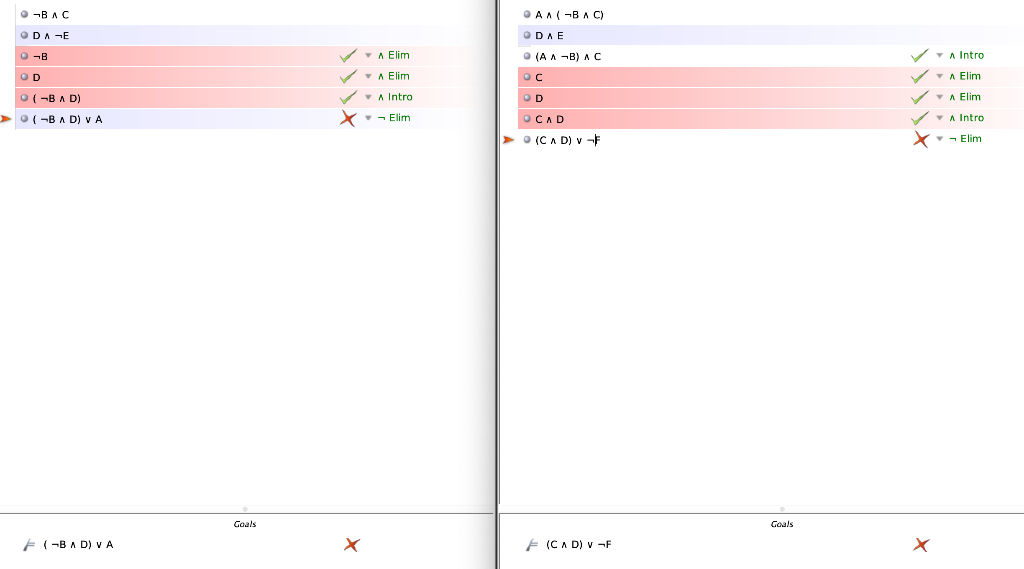
Task: Open rule dropdown arrow for (¬B ∧ D) ∨ A step
Action: point(368,118)
